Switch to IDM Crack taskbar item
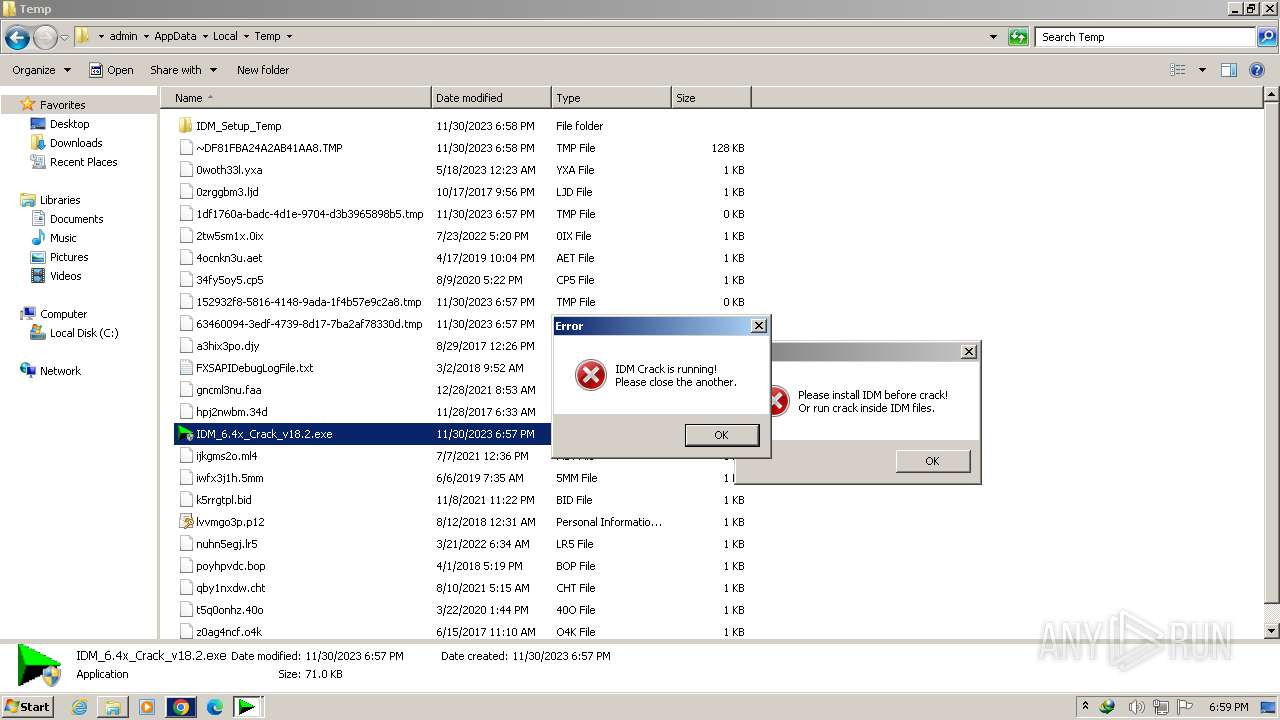Viewport: 1280px width, 720px height. (x=247, y=707)
